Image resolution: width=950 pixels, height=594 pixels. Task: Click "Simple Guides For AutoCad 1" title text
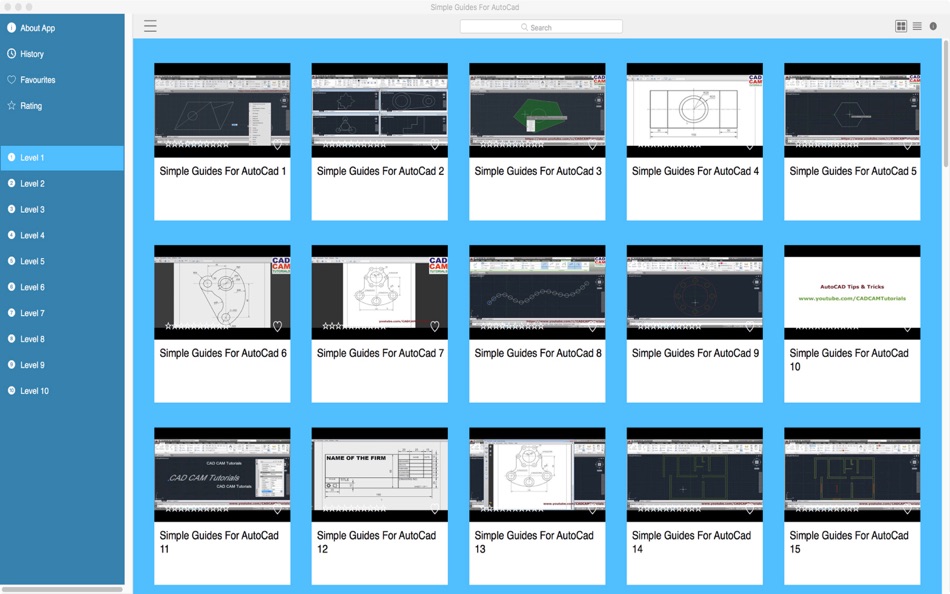coord(222,172)
